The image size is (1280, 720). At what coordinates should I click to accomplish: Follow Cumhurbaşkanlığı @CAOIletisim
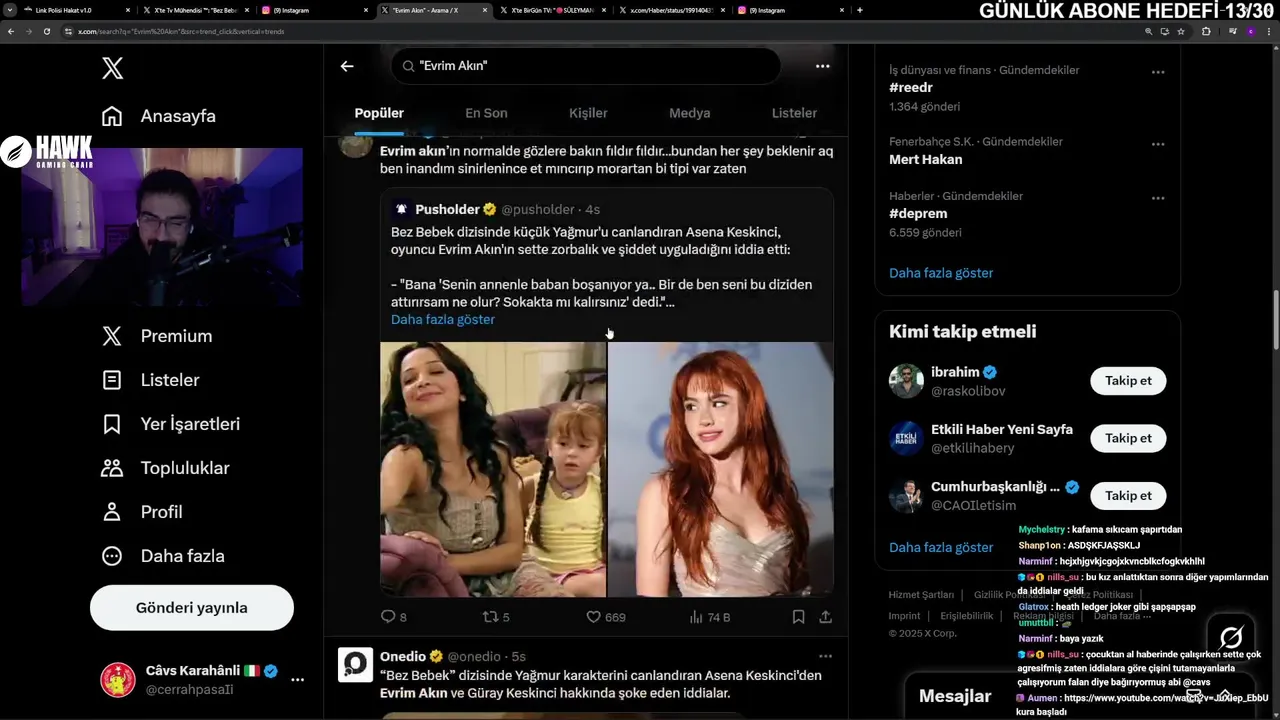pos(1128,496)
